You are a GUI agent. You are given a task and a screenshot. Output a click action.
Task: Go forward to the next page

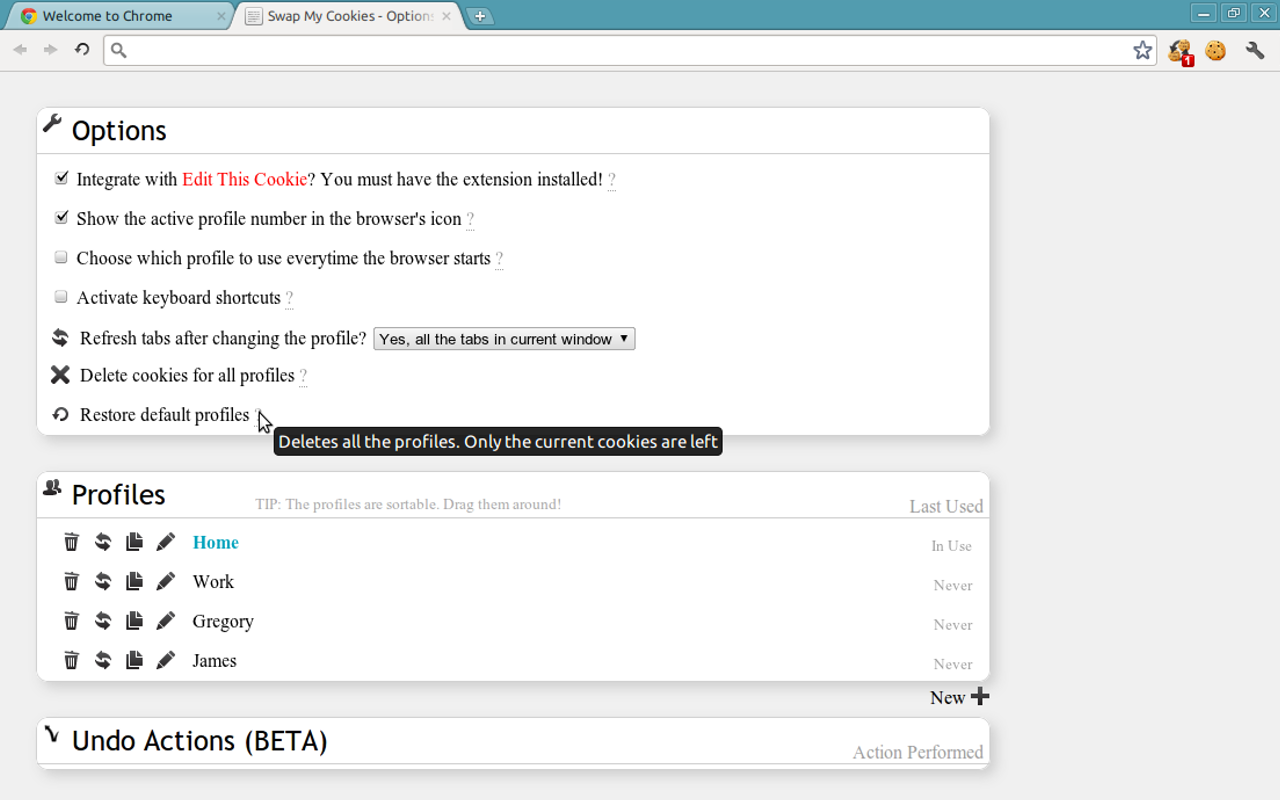[x=50, y=49]
